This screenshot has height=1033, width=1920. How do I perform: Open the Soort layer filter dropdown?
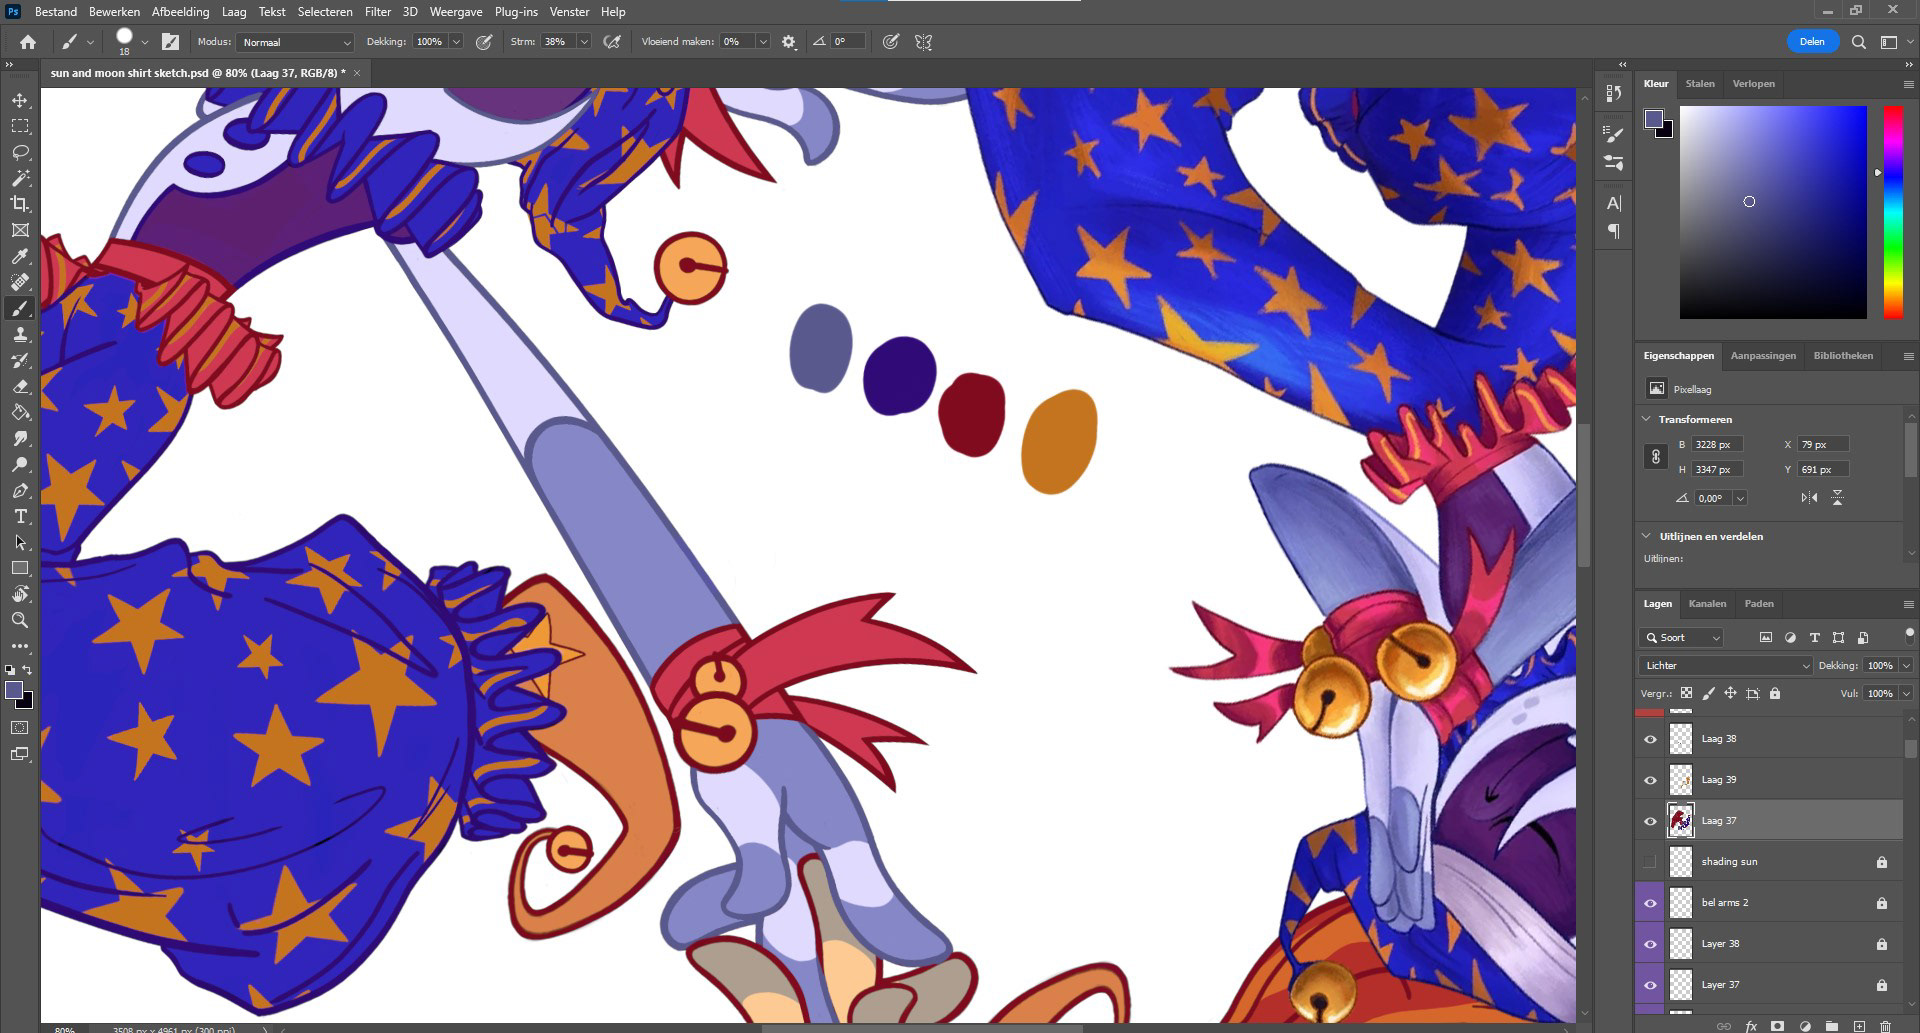1681,638
